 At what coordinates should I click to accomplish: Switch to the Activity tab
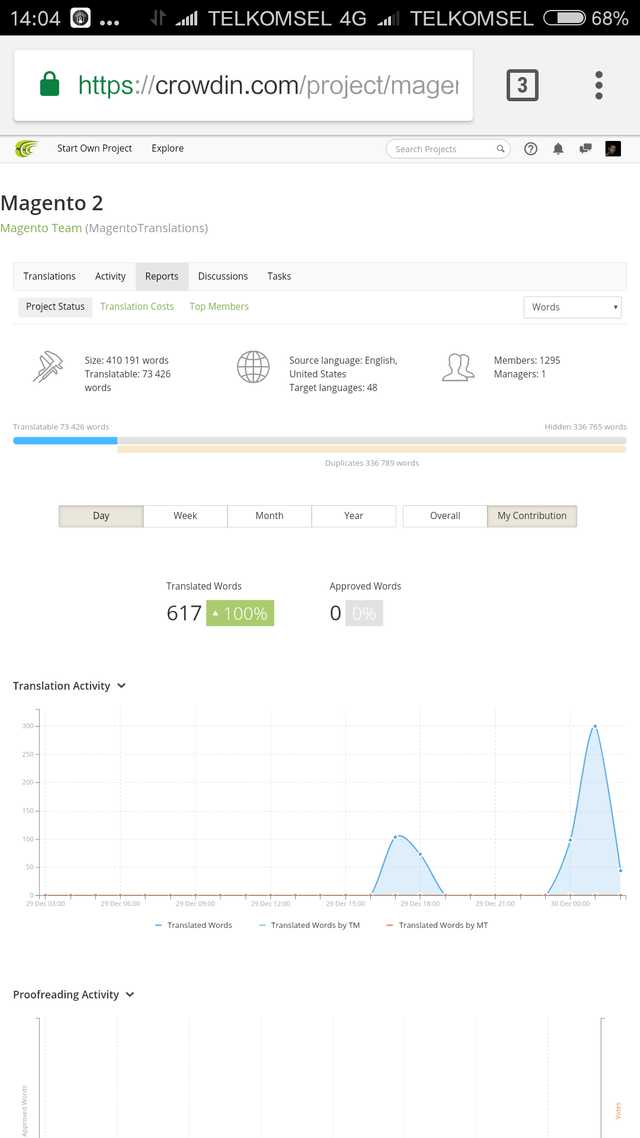110,277
